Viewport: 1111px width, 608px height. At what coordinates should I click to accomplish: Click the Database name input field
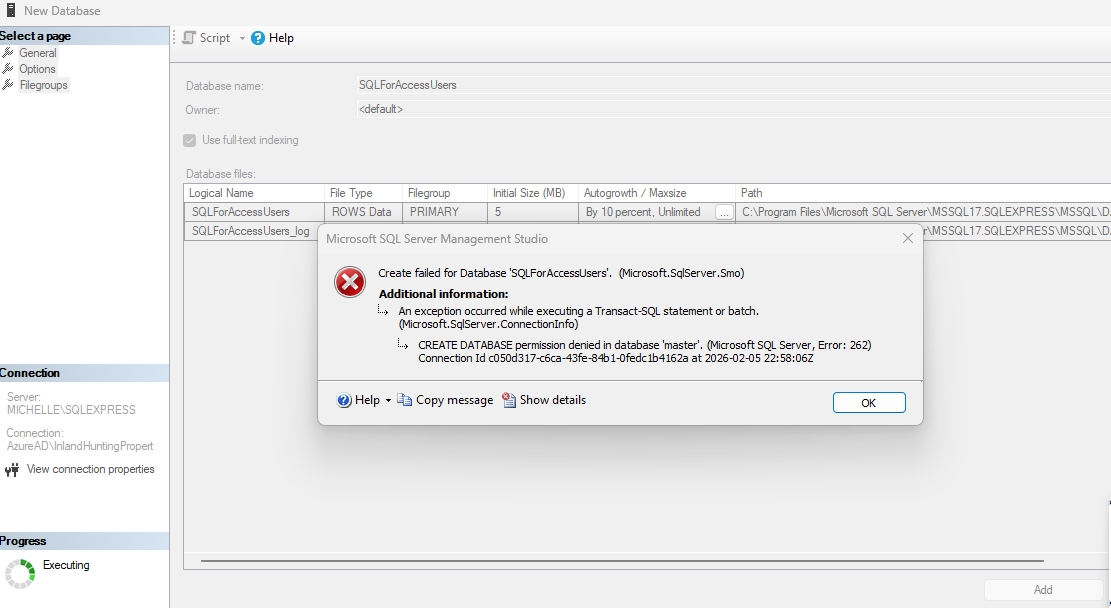click(x=700, y=85)
